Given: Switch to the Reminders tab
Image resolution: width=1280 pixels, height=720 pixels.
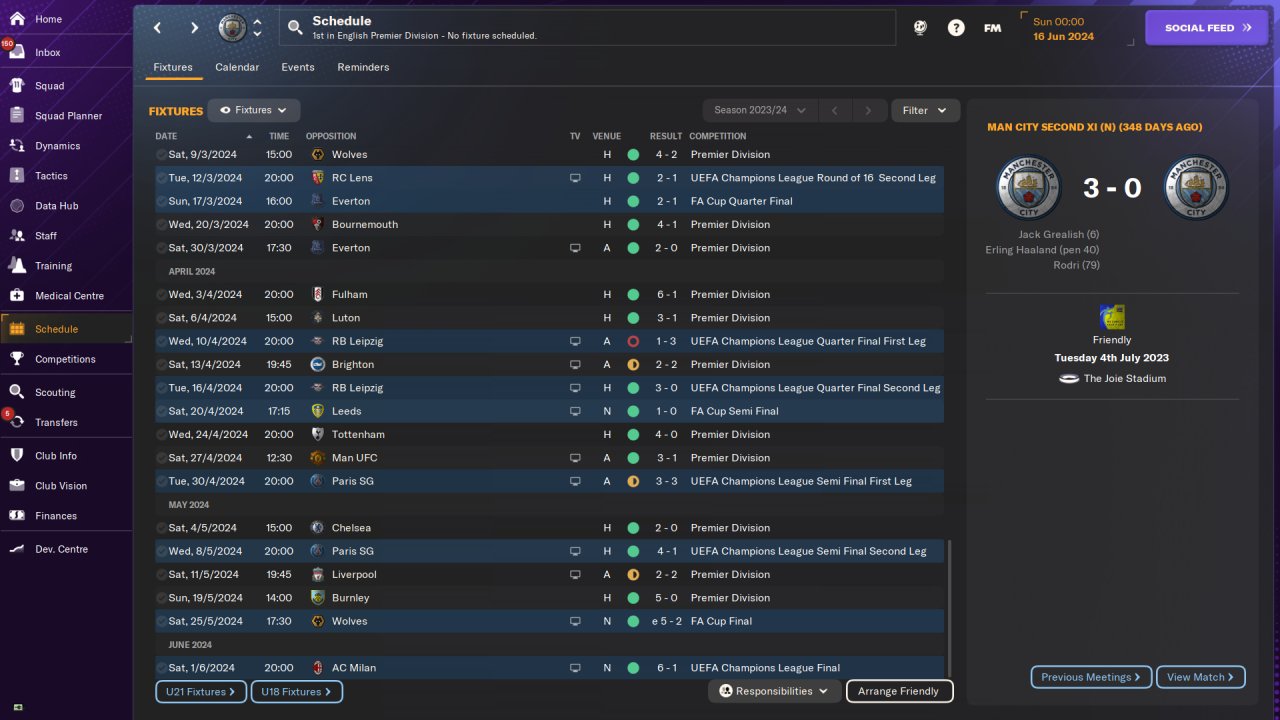Looking at the screenshot, I should click(x=363, y=67).
